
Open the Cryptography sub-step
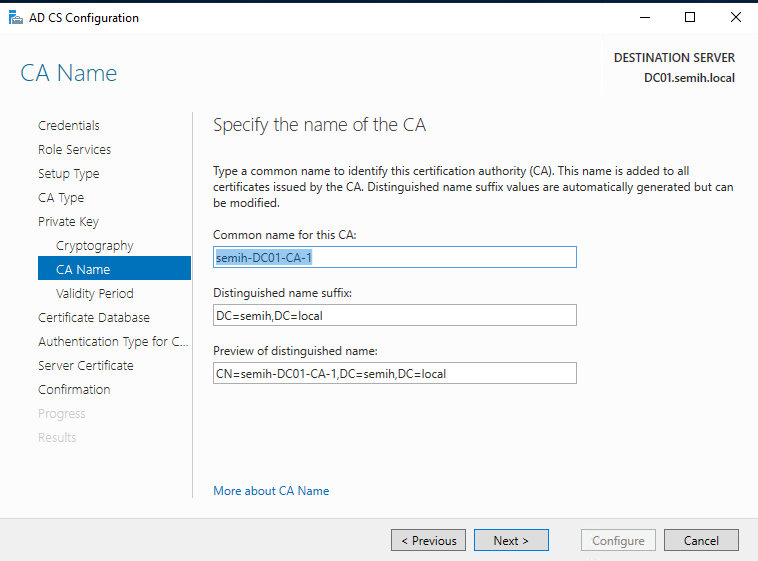coord(94,245)
